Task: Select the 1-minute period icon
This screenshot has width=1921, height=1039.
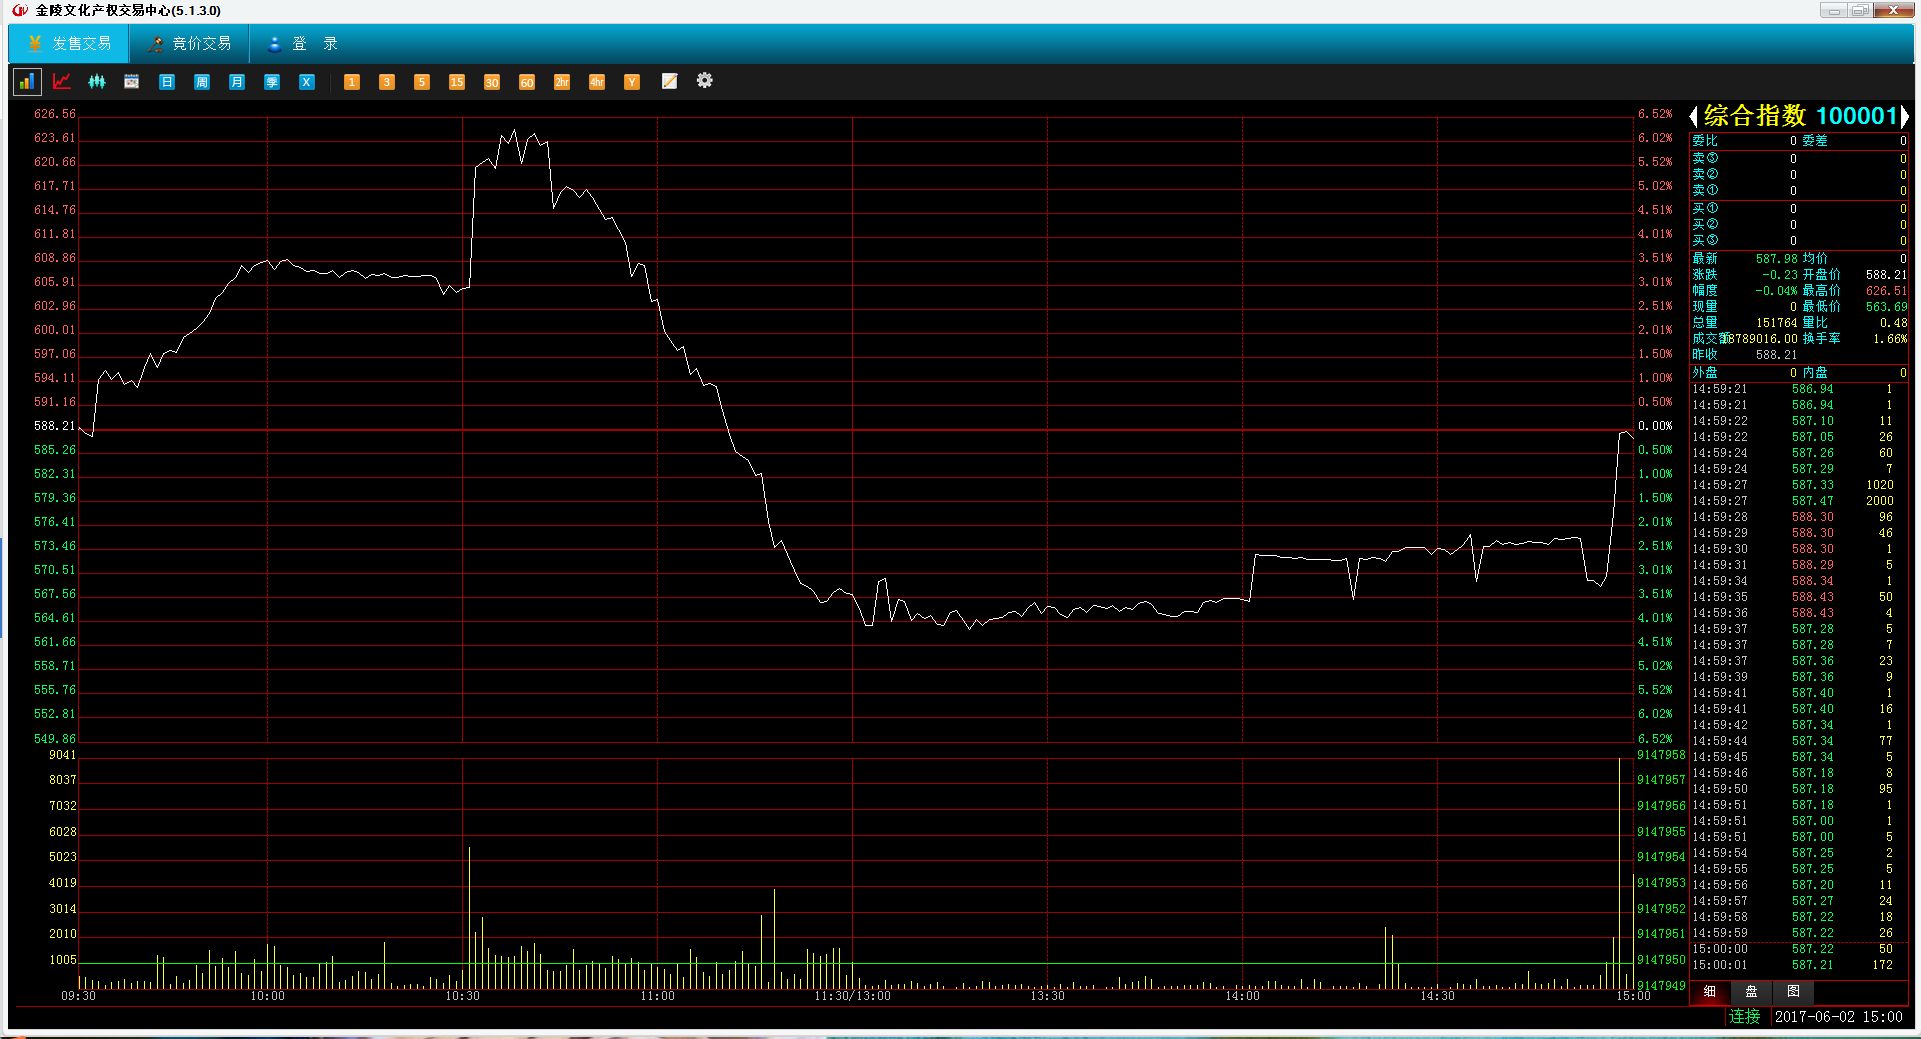Action: (352, 82)
